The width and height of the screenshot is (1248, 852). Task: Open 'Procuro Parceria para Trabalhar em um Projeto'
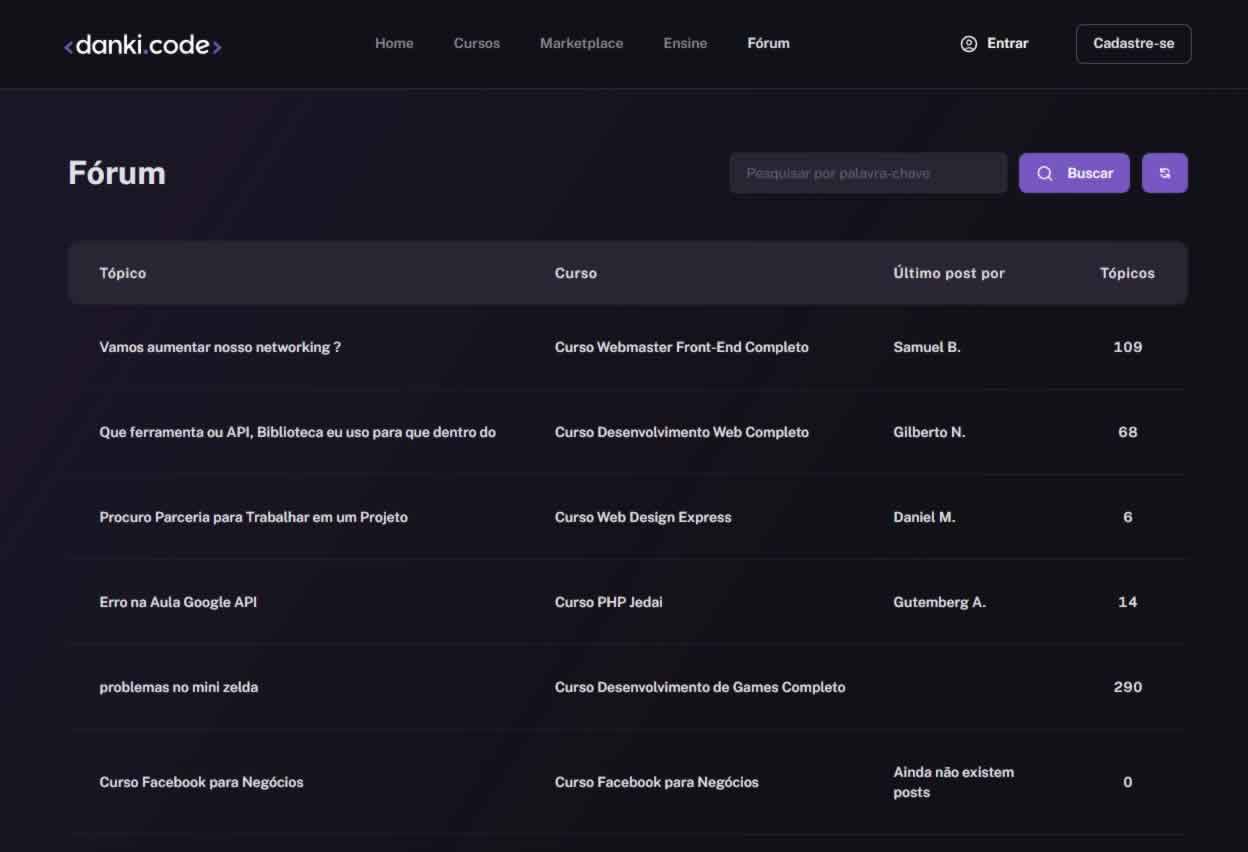[253, 517]
